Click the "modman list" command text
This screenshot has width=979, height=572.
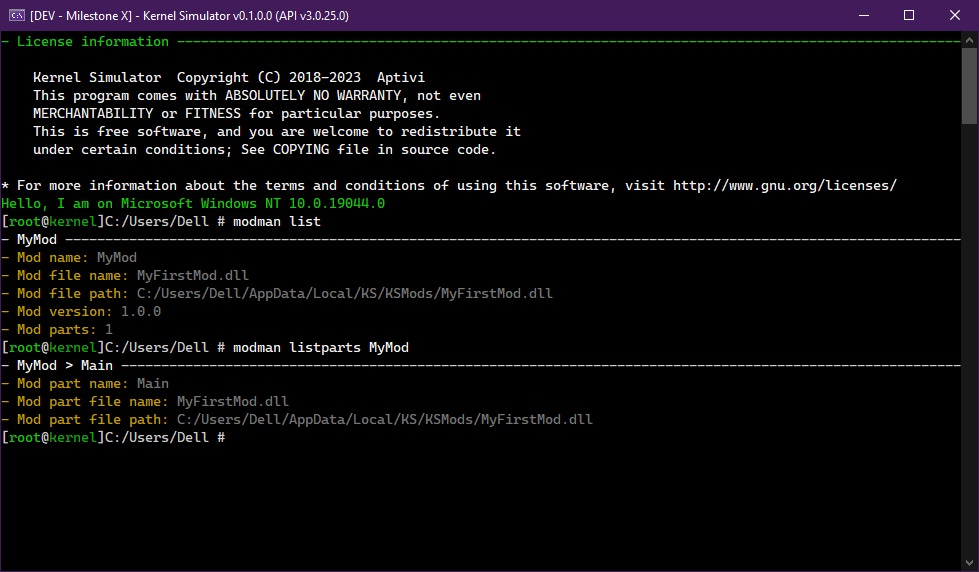277,222
